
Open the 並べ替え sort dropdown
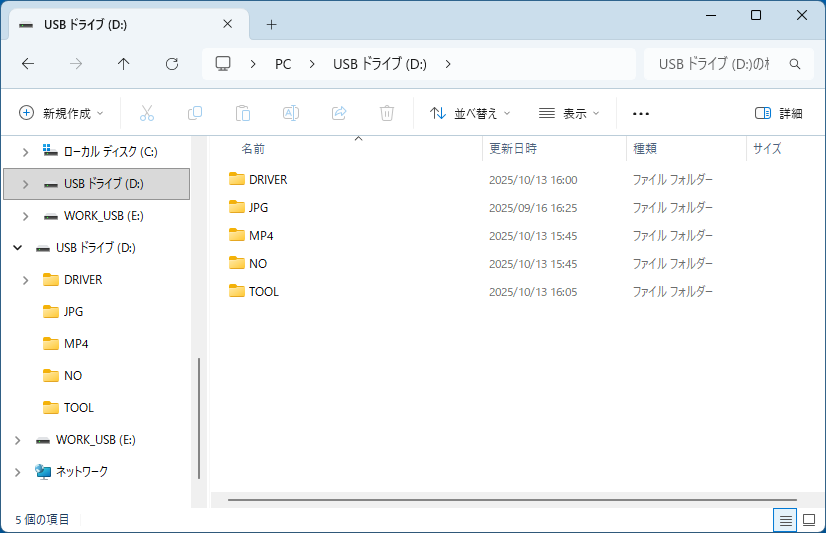(x=470, y=113)
